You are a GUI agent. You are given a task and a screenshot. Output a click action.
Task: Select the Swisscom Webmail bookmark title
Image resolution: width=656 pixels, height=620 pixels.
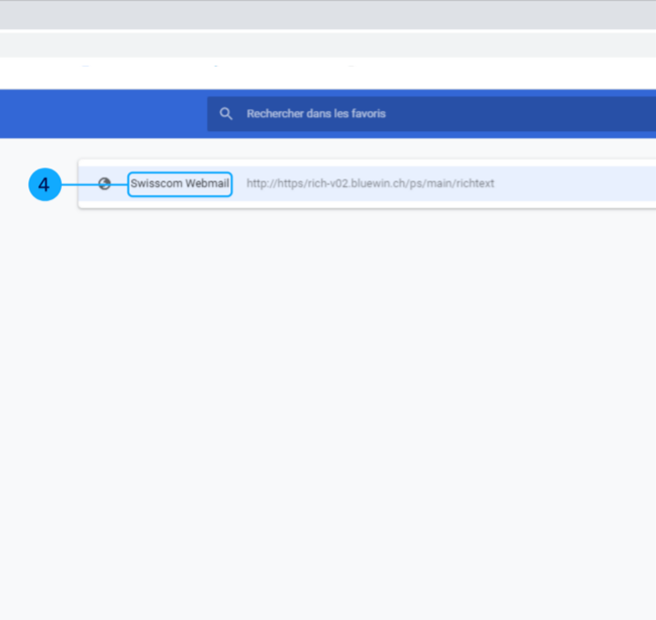[x=180, y=184]
